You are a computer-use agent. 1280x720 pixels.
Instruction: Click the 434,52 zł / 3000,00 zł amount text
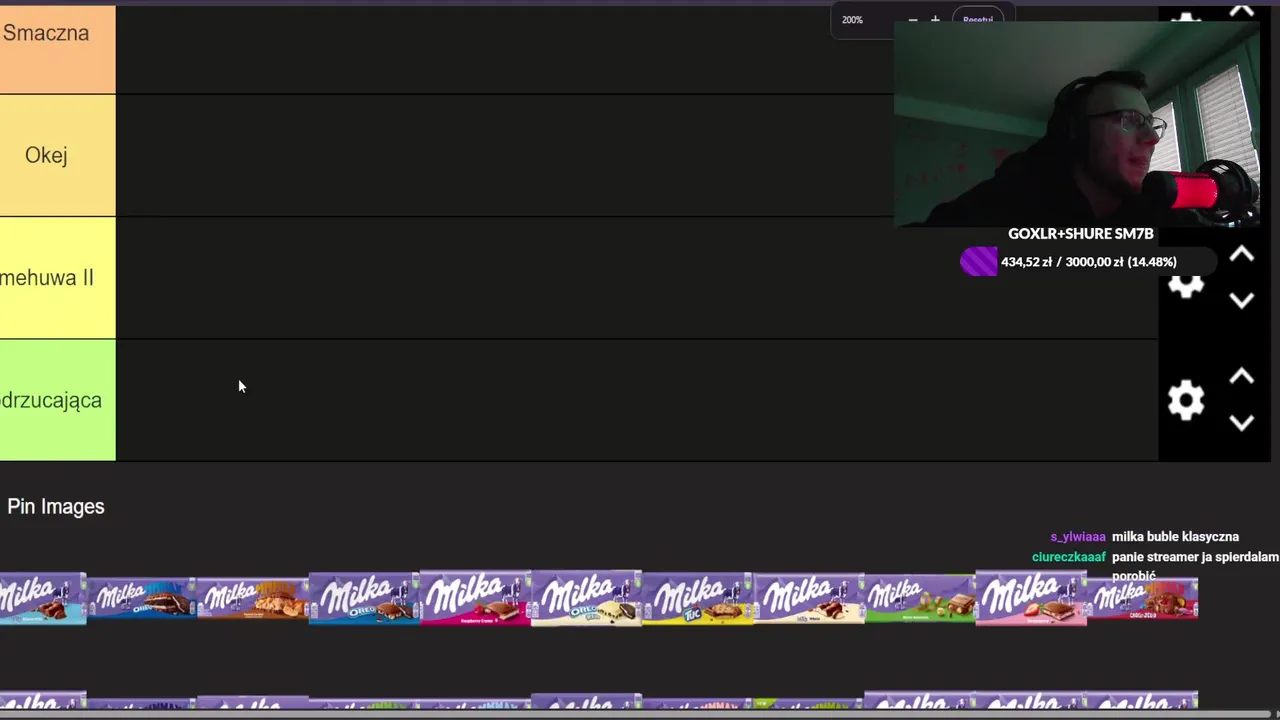(x=1088, y=262)
